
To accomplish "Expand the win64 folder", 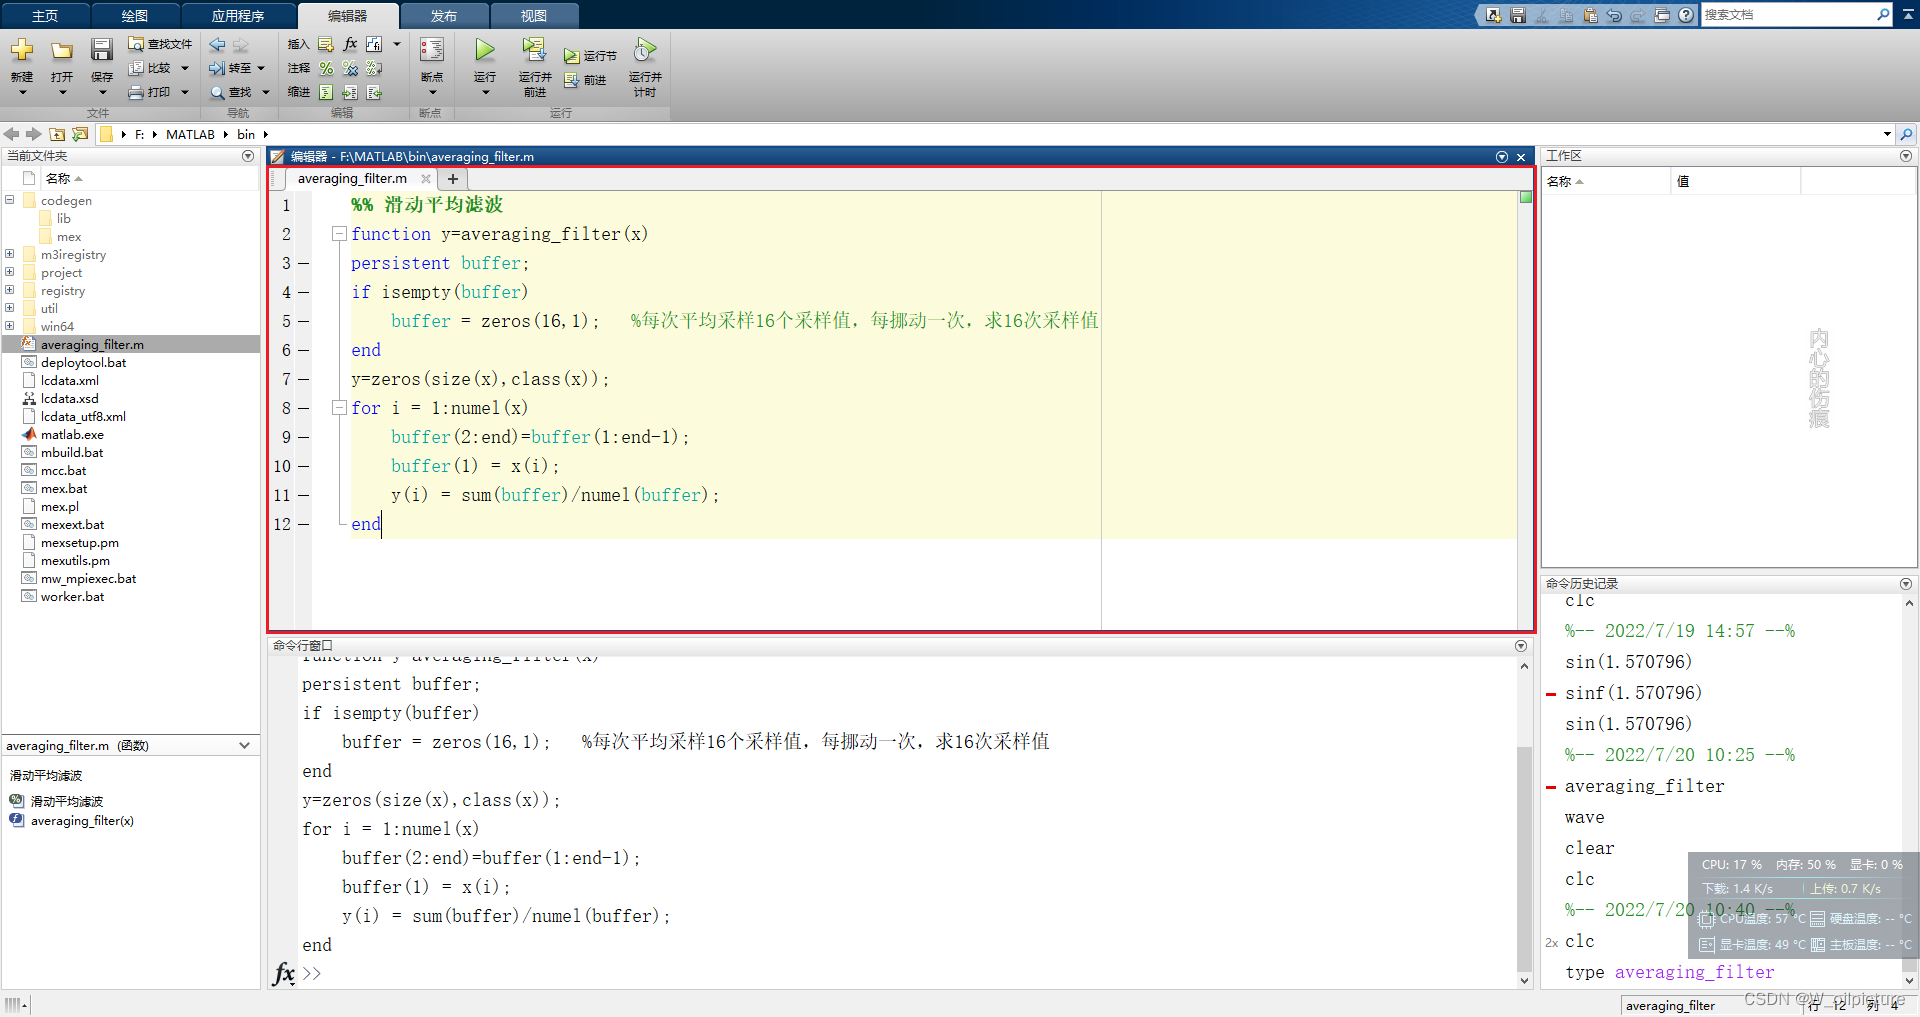I will click(10, 326).
